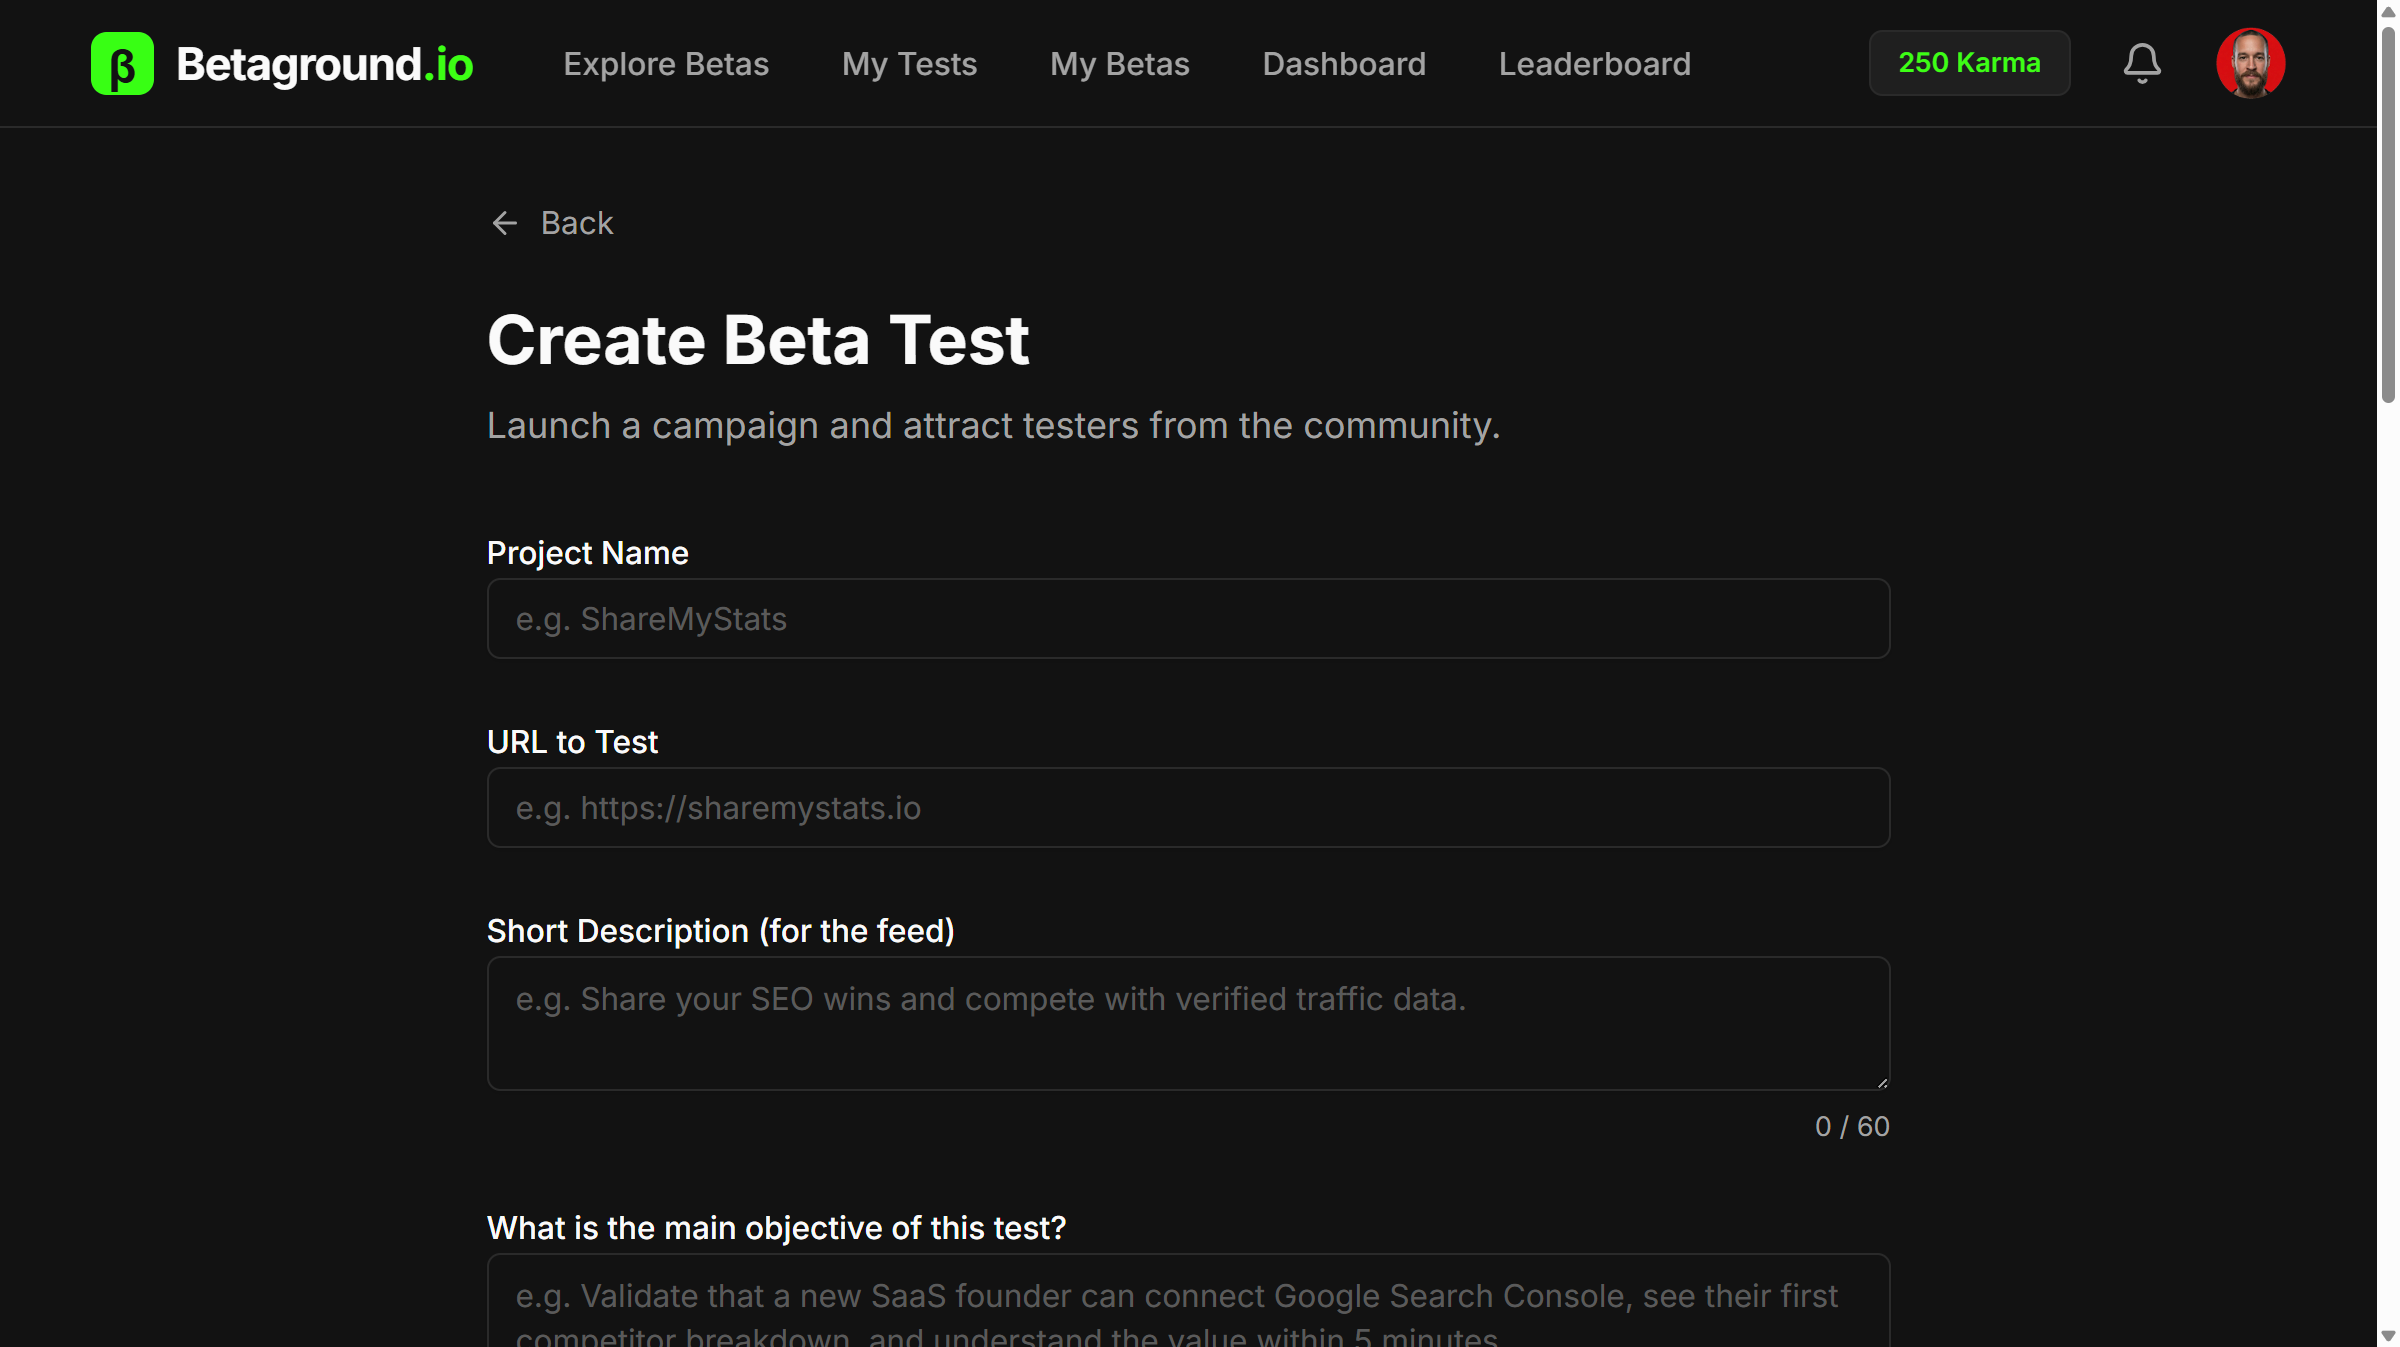Click the main objective textarea
2400x1347 pixels.
[x=1188, y=1300]
